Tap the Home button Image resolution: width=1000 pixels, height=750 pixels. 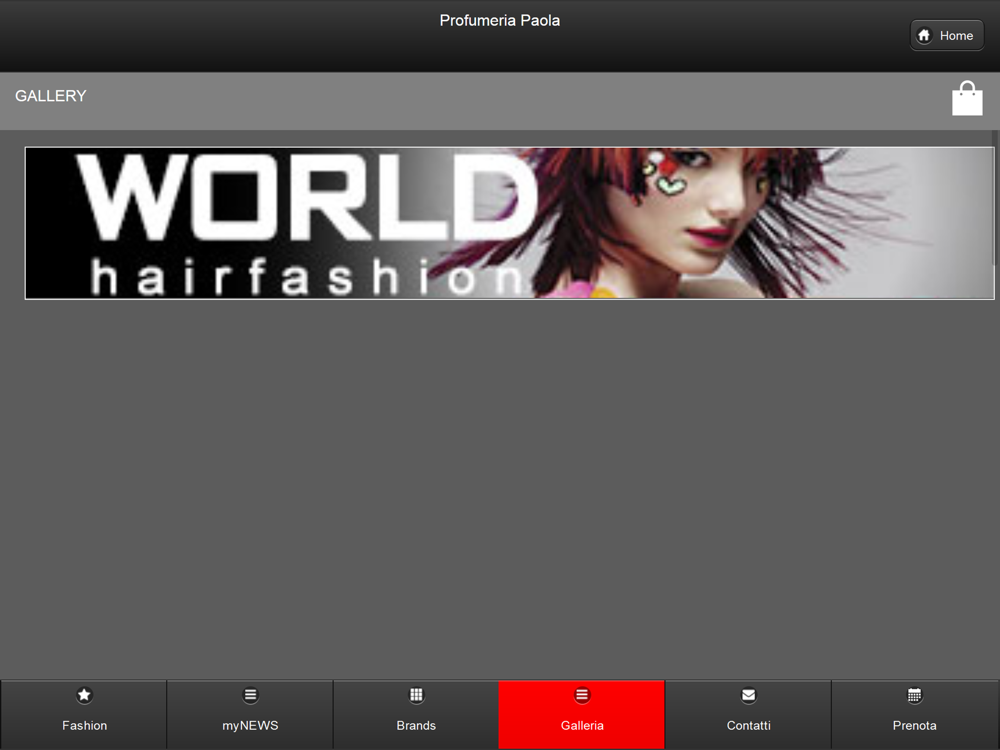pyautogui.click(x=946, y=36)
